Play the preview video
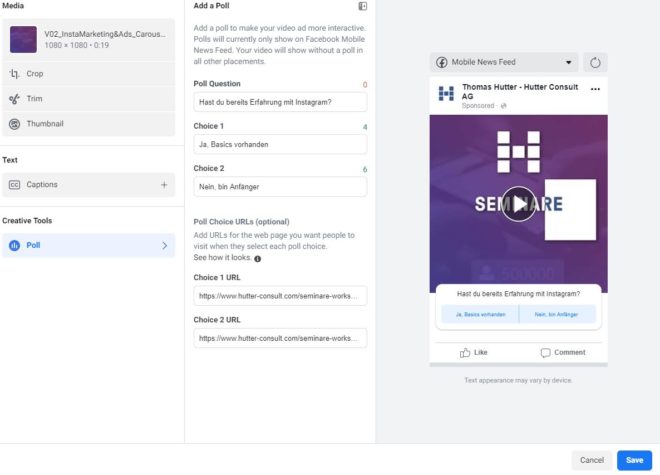The height and width of the screenshot is (475, 660). point(519,204)
